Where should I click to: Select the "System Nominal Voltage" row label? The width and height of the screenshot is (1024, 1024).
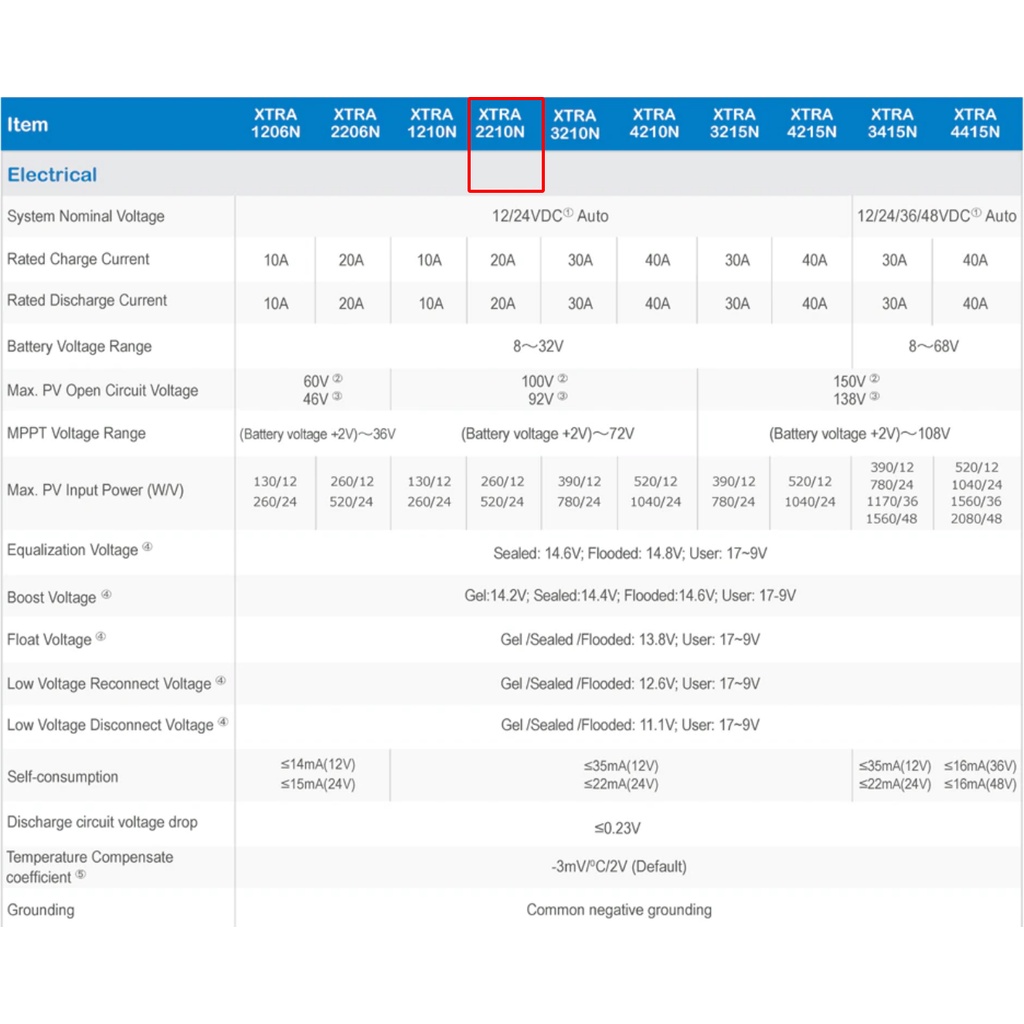pos(86,216)
